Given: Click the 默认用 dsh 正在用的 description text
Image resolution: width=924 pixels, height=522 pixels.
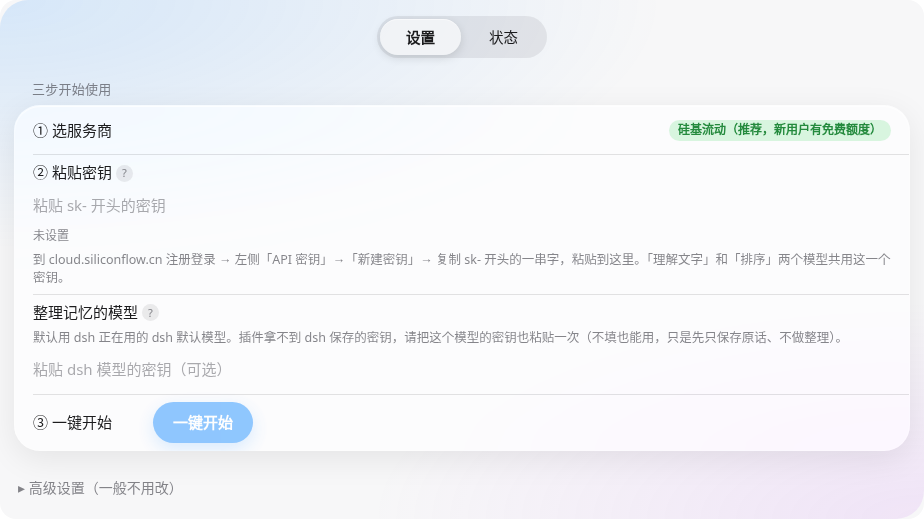Looking at the screenshot, I should click(440, 338).
